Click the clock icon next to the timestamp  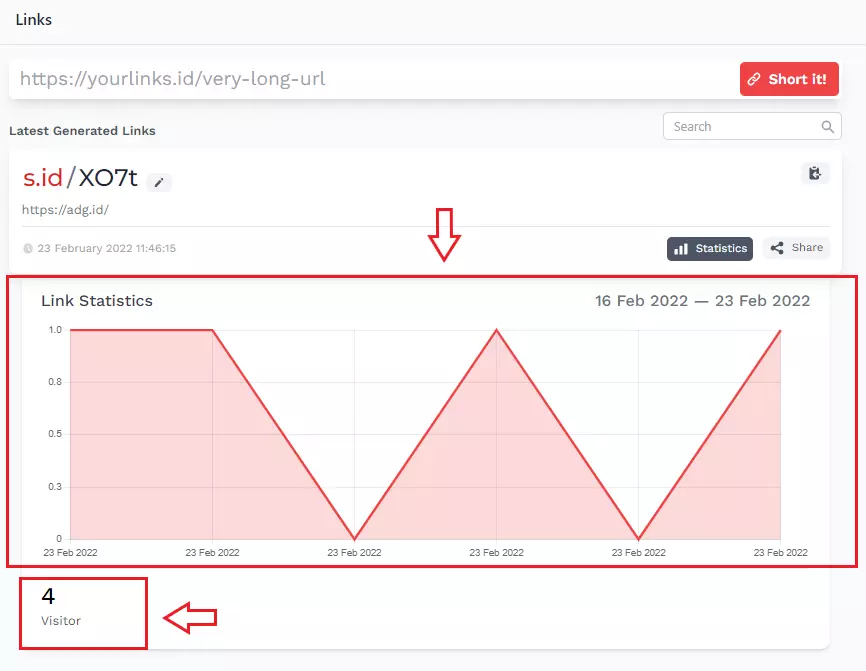click(x=28, y=248)
